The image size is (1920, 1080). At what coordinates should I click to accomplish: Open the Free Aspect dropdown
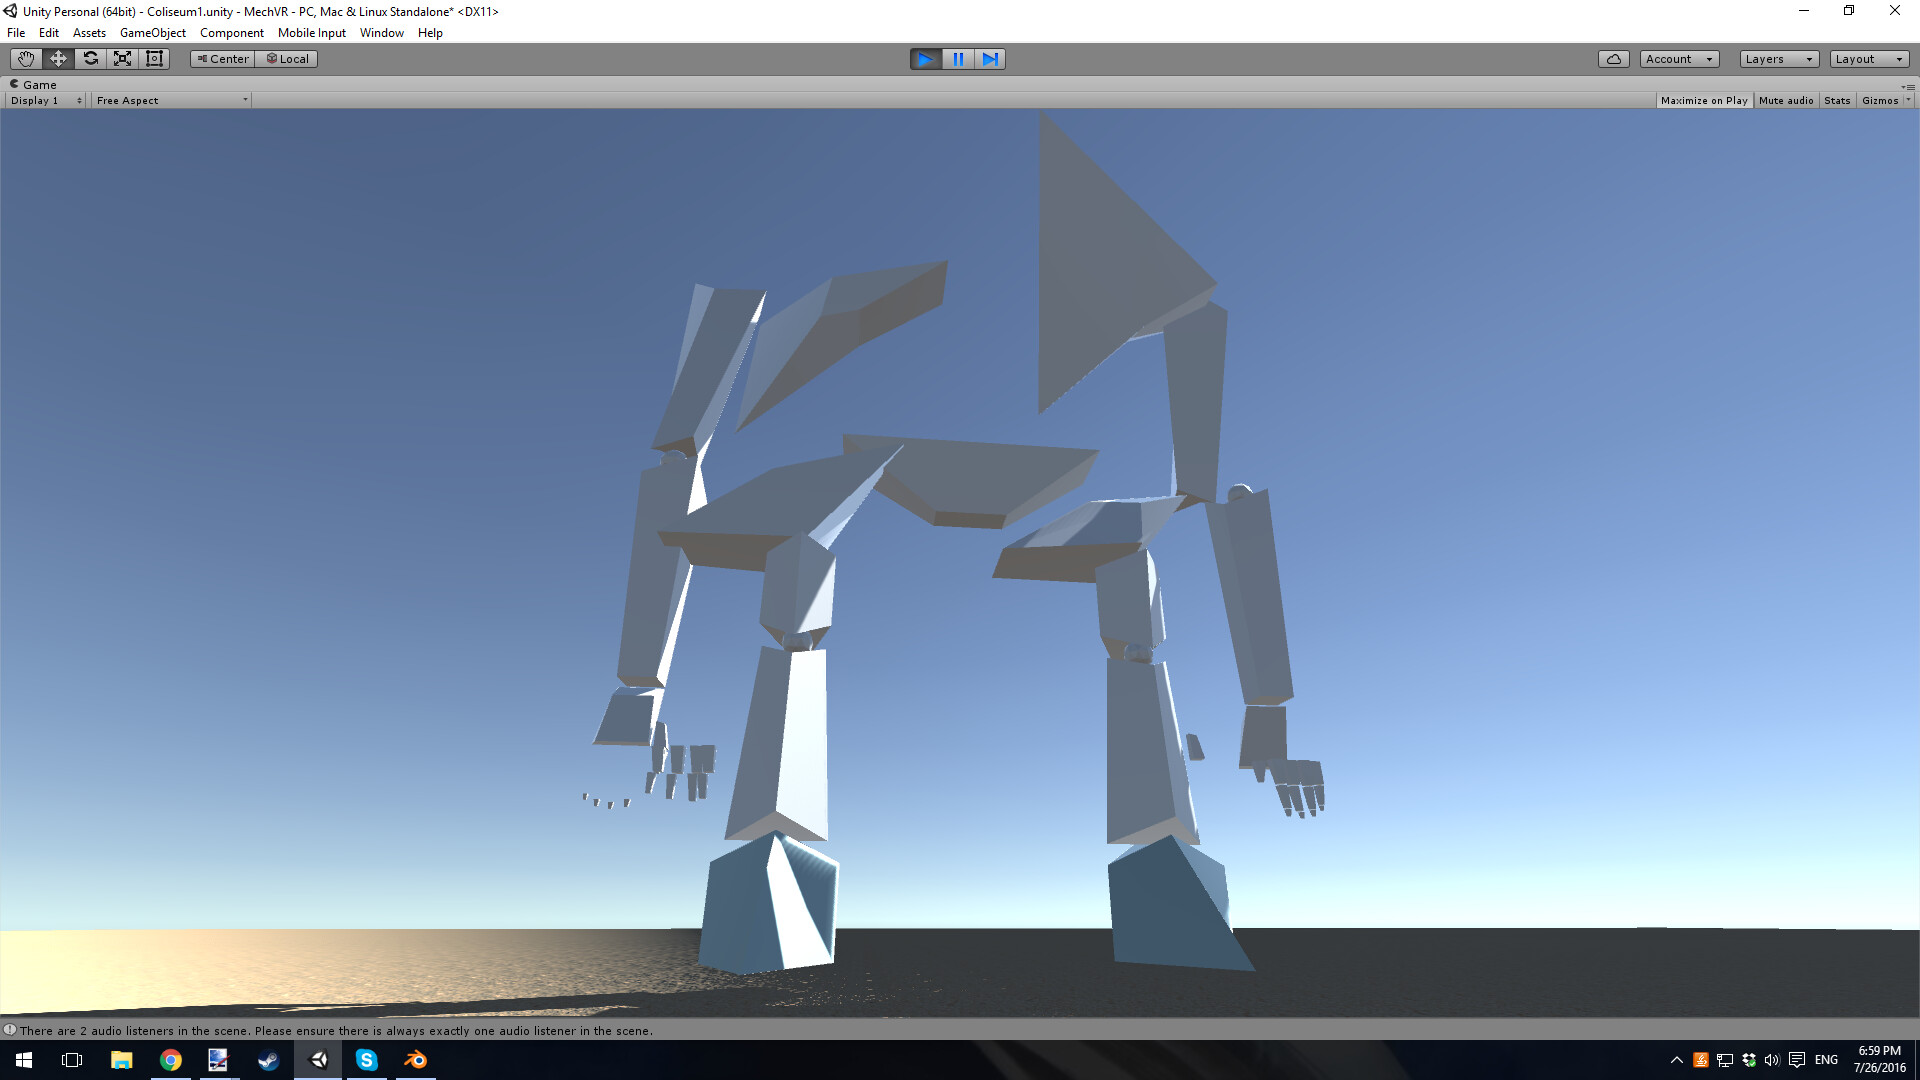[170, 100]
